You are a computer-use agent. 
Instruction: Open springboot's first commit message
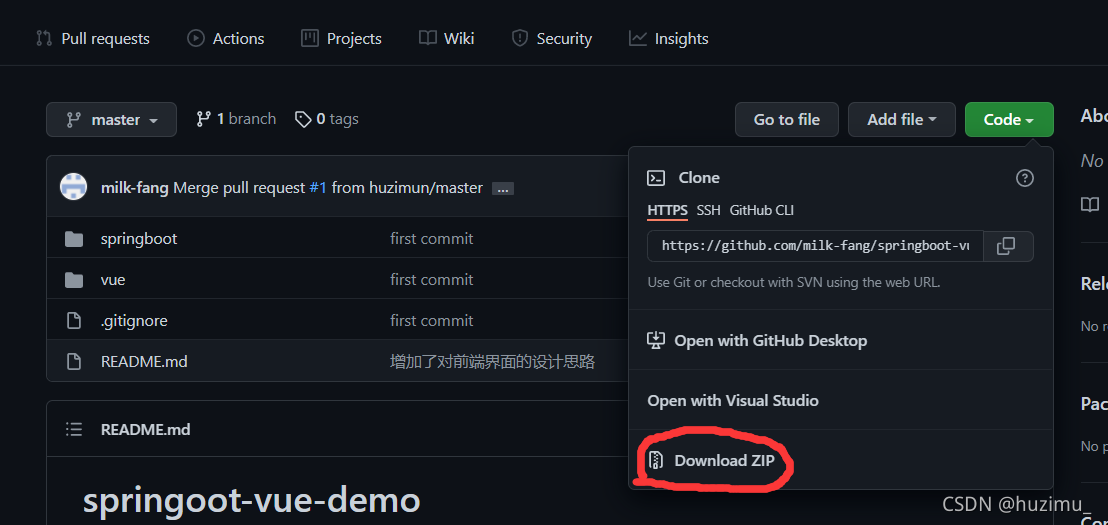[432, 239]
